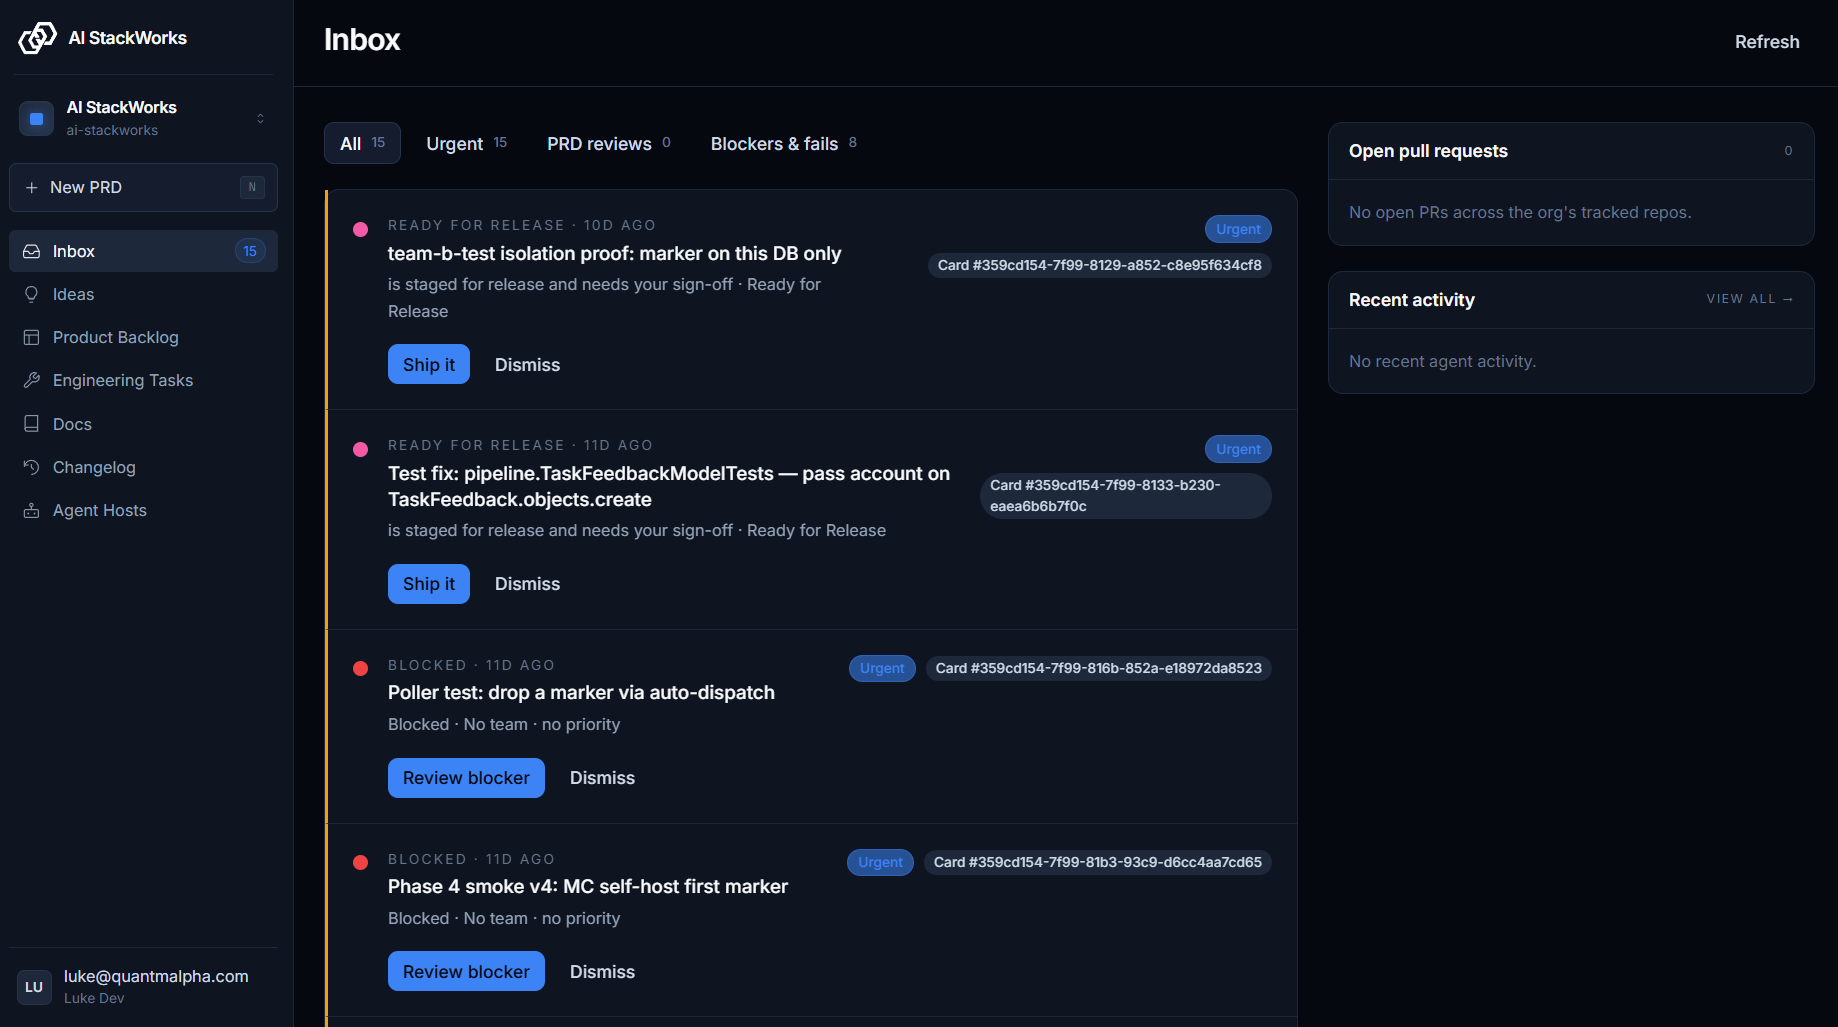The width and height of the screenshot is (1838, 1027).
Task: Create a New PRD
Action: click(143, 187)
